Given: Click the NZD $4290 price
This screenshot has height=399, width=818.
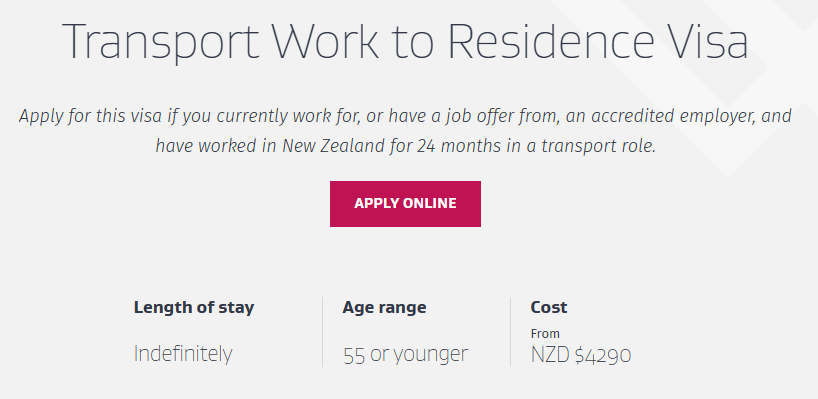Looking at the screenshot, I should 581,355.
